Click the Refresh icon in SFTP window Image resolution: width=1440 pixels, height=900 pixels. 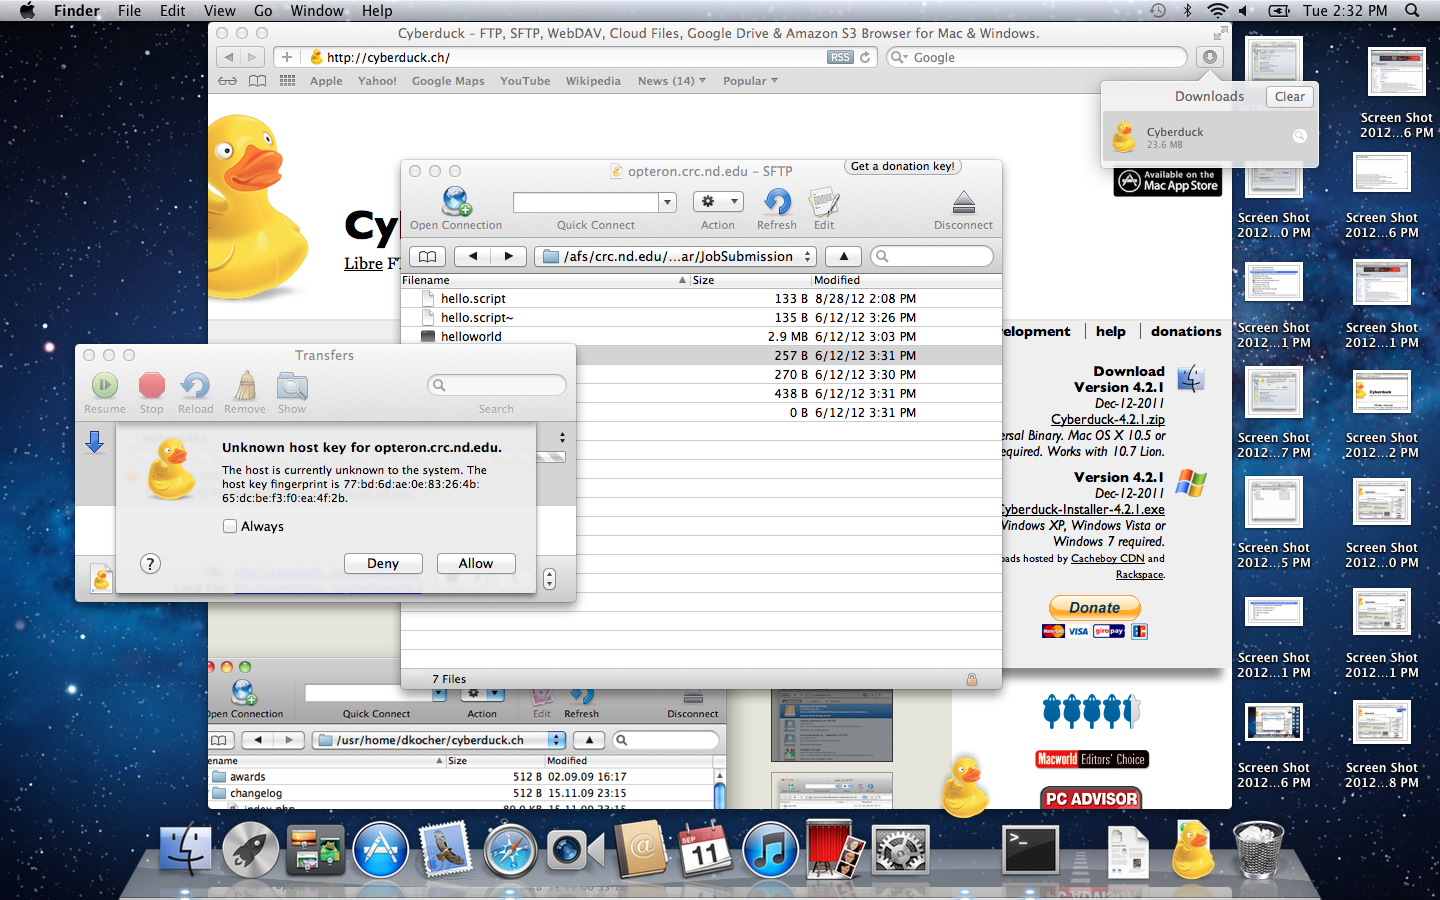pyautogui.click(x=777, y=203)
